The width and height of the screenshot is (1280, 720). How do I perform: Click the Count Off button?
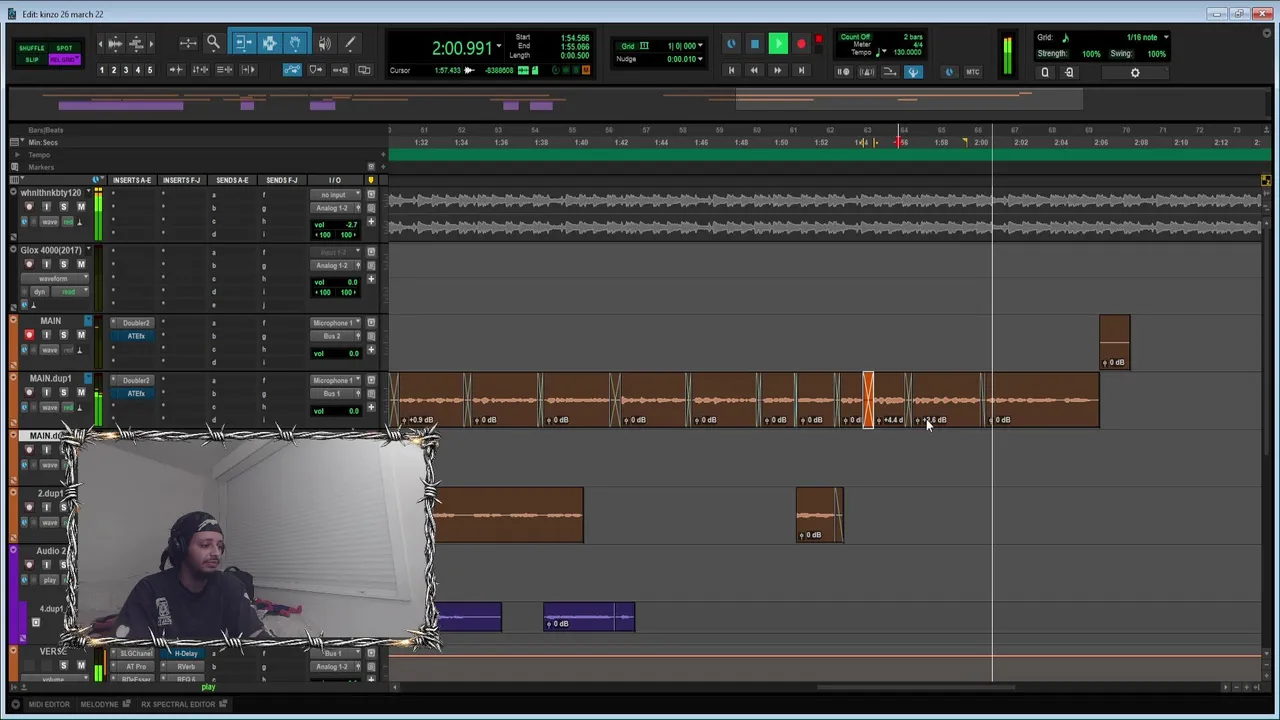(855, 37)
